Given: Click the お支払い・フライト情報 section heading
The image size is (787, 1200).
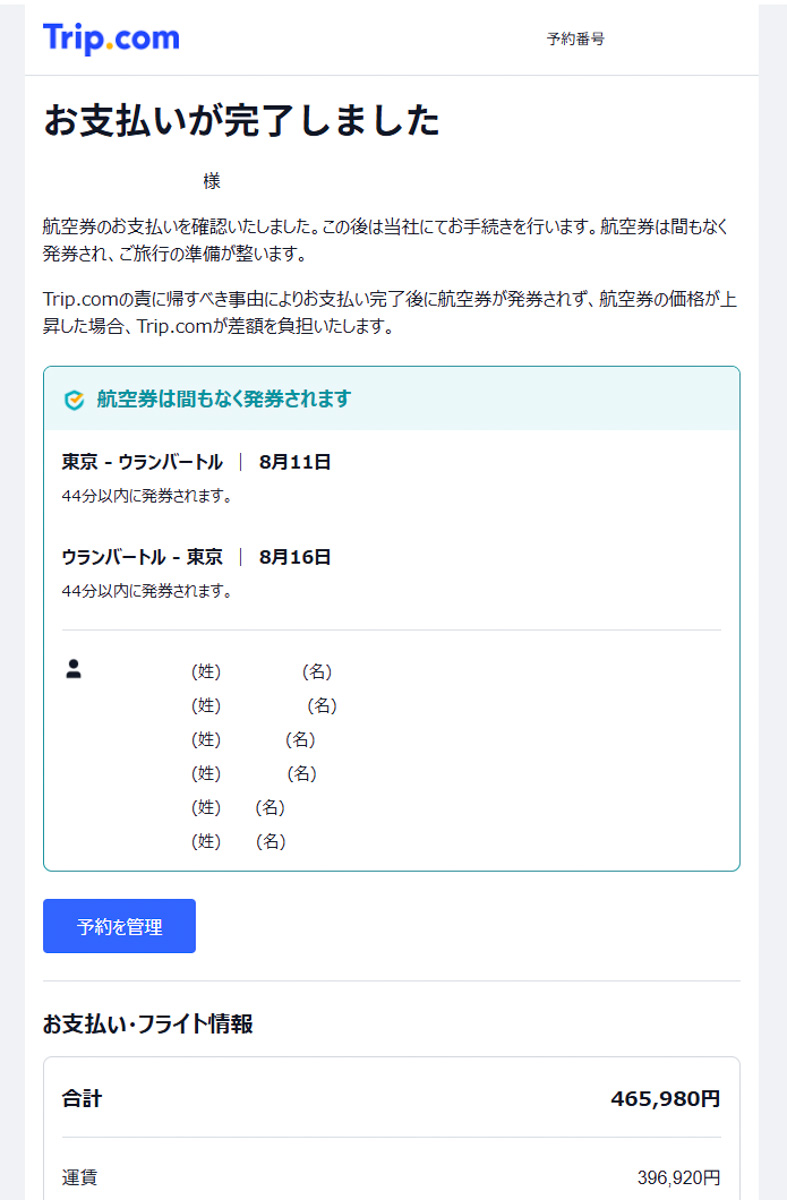Looking at the screenshot, I should point(147,1024).
